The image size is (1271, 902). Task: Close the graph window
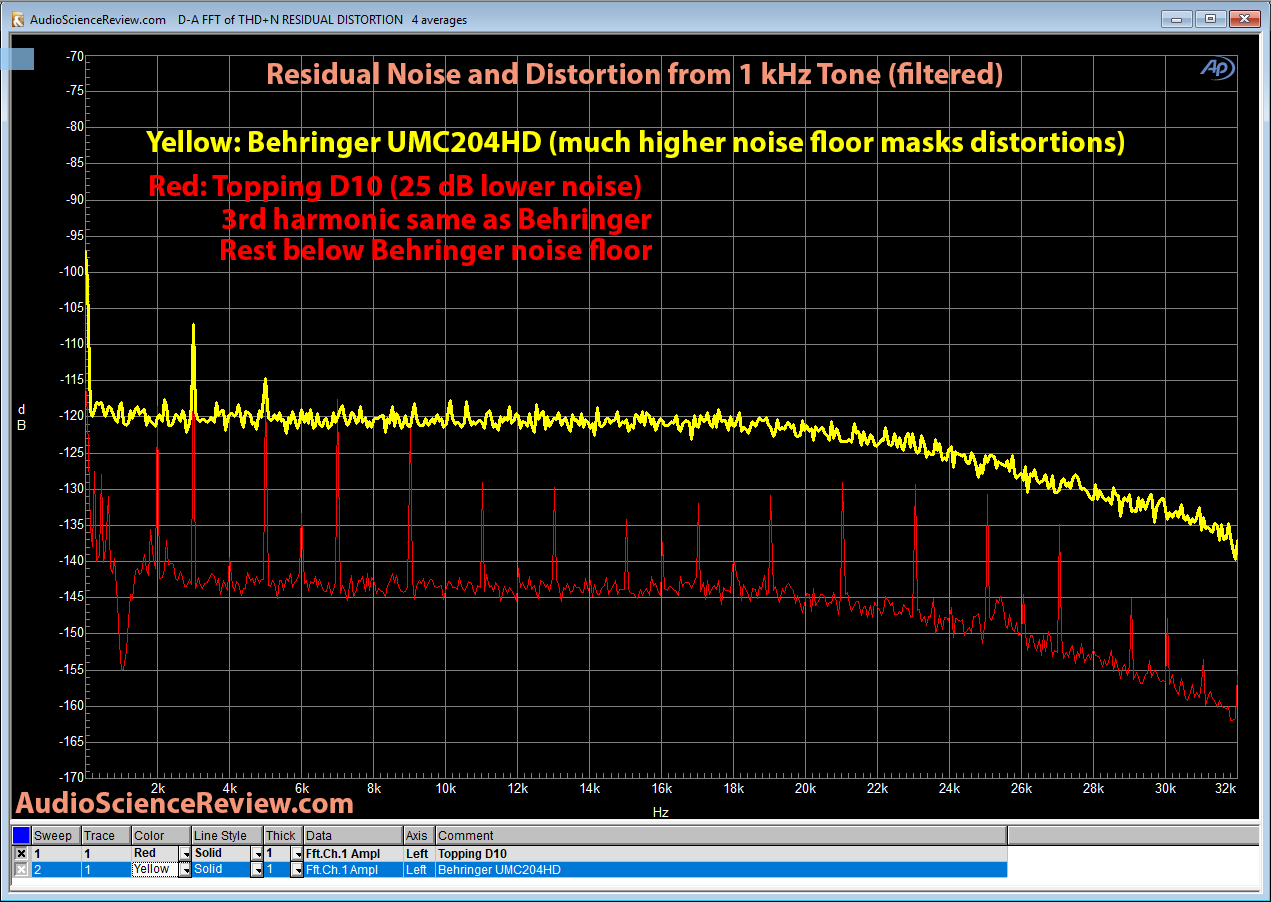[1243, 18]
